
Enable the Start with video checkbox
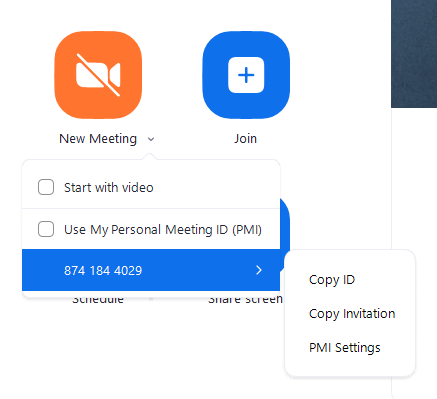click(x=46, y=187)
